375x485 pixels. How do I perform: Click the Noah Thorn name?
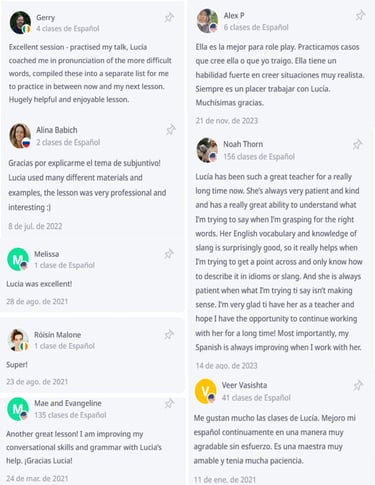(x=243, y=144)
